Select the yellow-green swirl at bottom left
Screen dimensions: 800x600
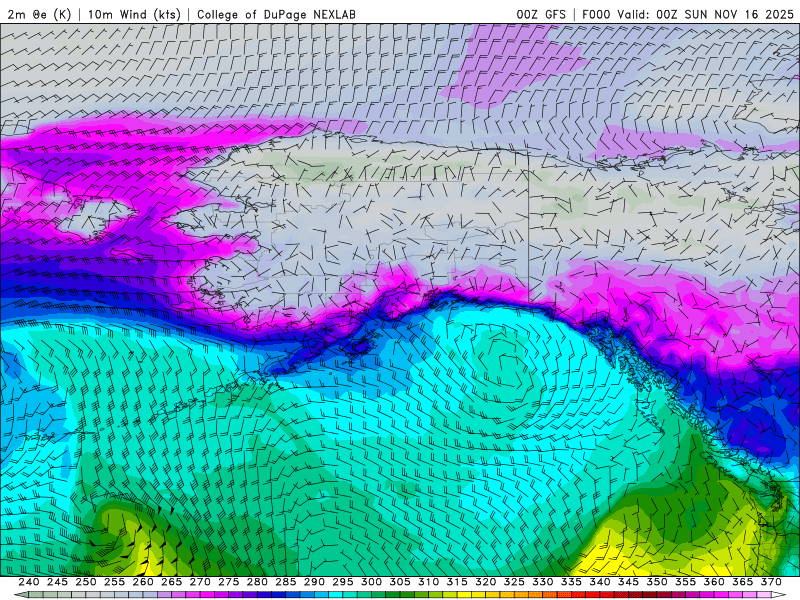(135, 545)
